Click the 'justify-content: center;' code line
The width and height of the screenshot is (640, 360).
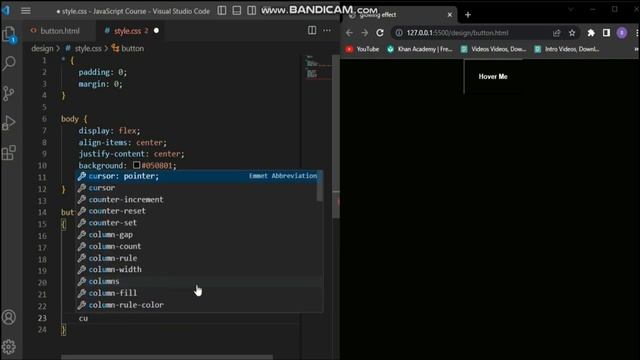[x=131, y=154]
